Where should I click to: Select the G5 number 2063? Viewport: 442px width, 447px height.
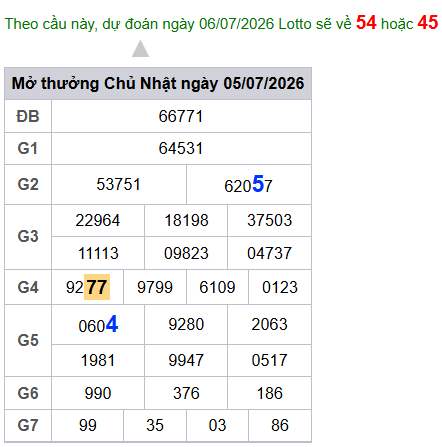269,324
